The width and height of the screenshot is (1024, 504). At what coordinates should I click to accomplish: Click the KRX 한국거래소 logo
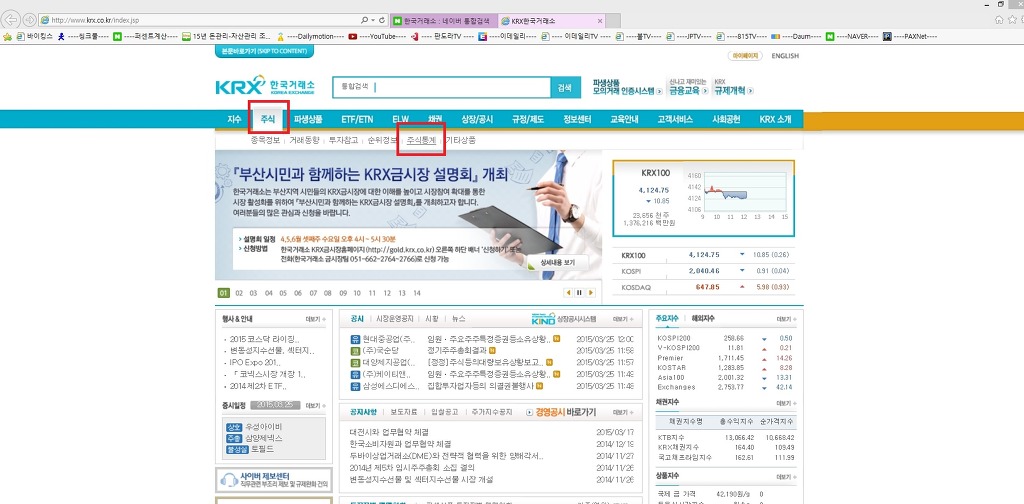coord(265,87)
